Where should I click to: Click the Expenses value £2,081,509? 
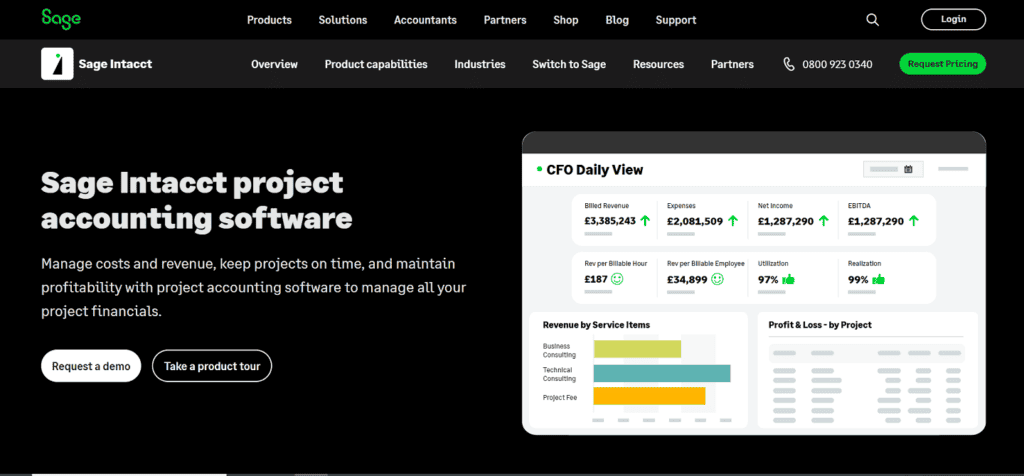click(695, 221)
